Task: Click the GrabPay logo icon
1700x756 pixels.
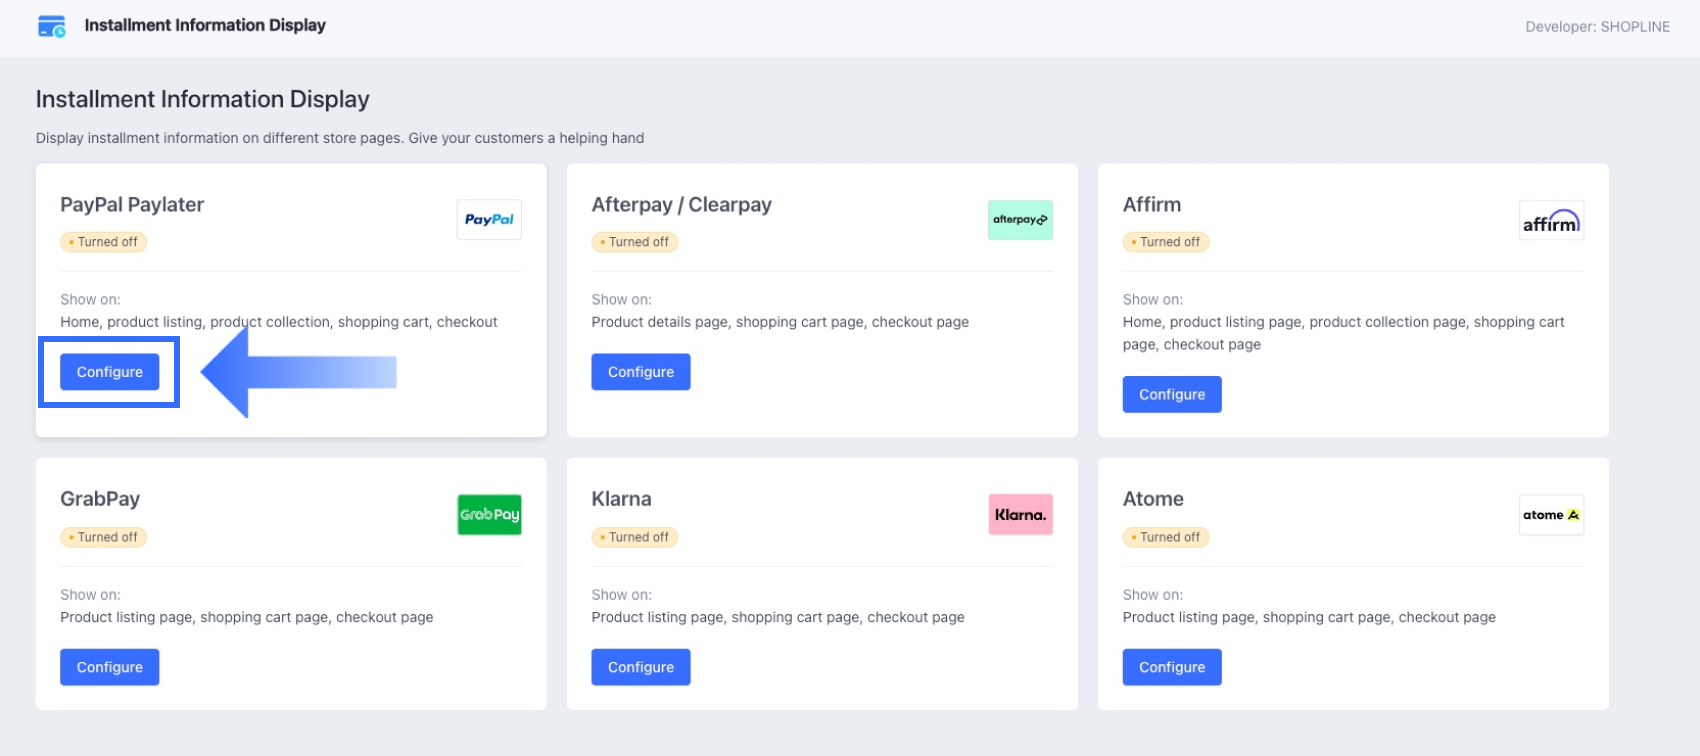Action: [489, 515]
